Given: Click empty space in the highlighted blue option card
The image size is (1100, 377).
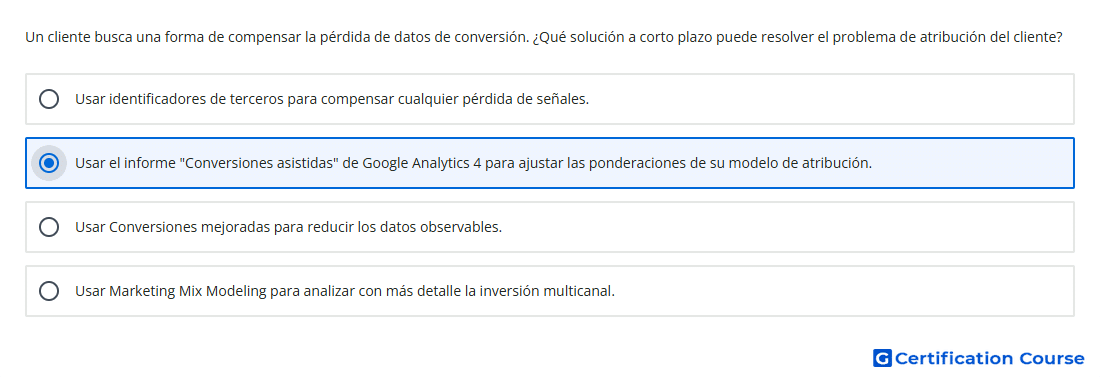Looking at the screenshot, I should coord(975,163).
